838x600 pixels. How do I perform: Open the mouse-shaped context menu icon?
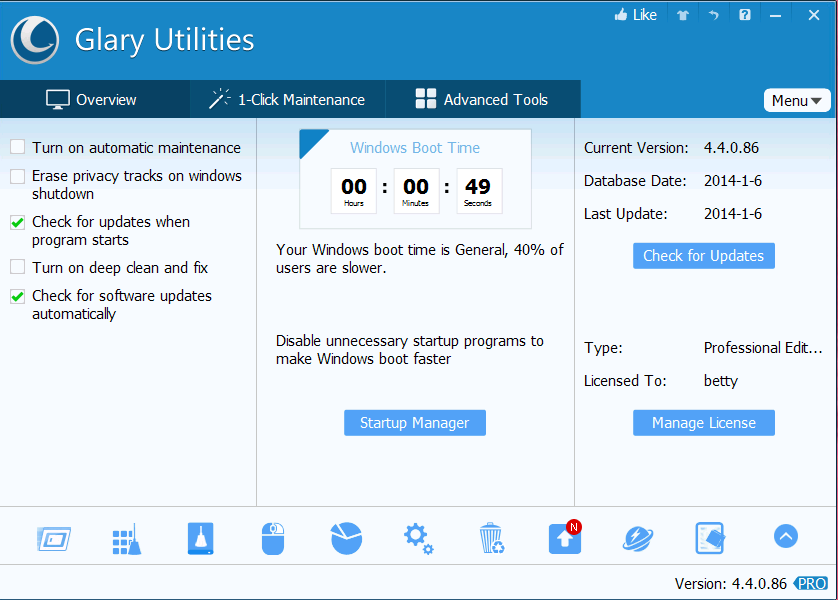point(273,539)
